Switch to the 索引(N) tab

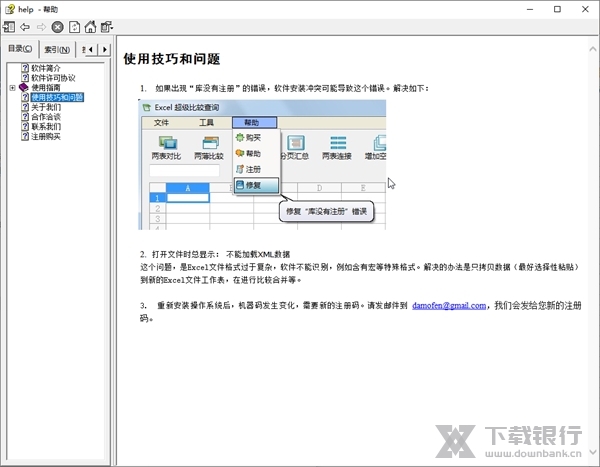pos(57,49)
